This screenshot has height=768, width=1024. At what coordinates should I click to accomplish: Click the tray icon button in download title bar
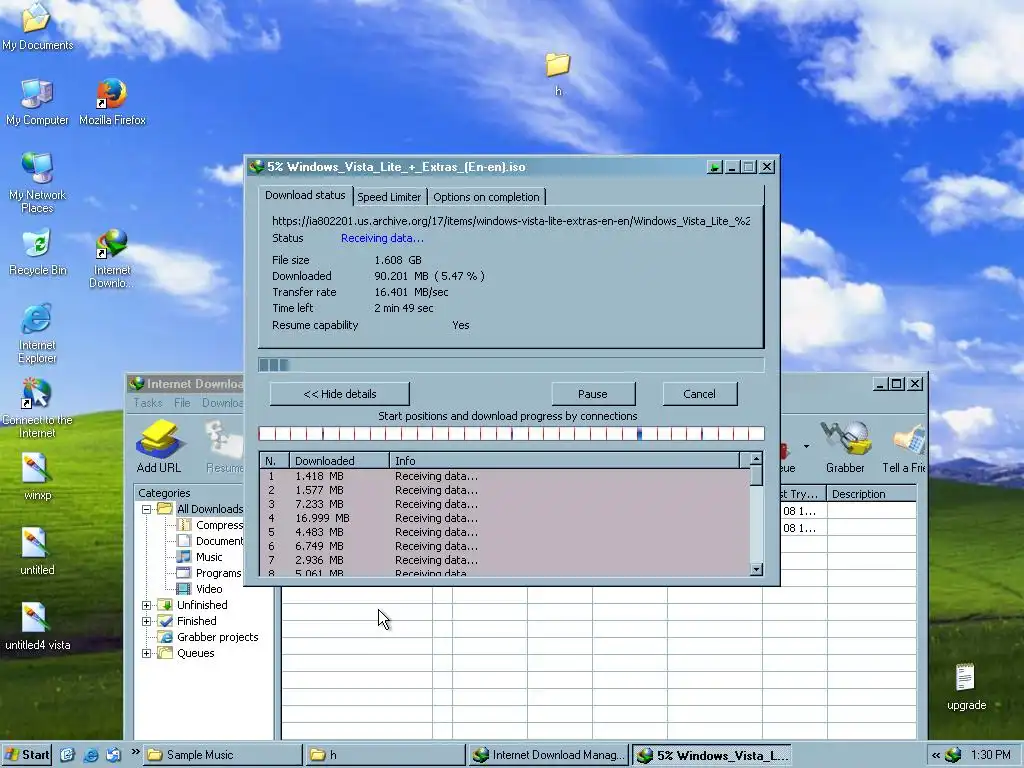point(714,167)
